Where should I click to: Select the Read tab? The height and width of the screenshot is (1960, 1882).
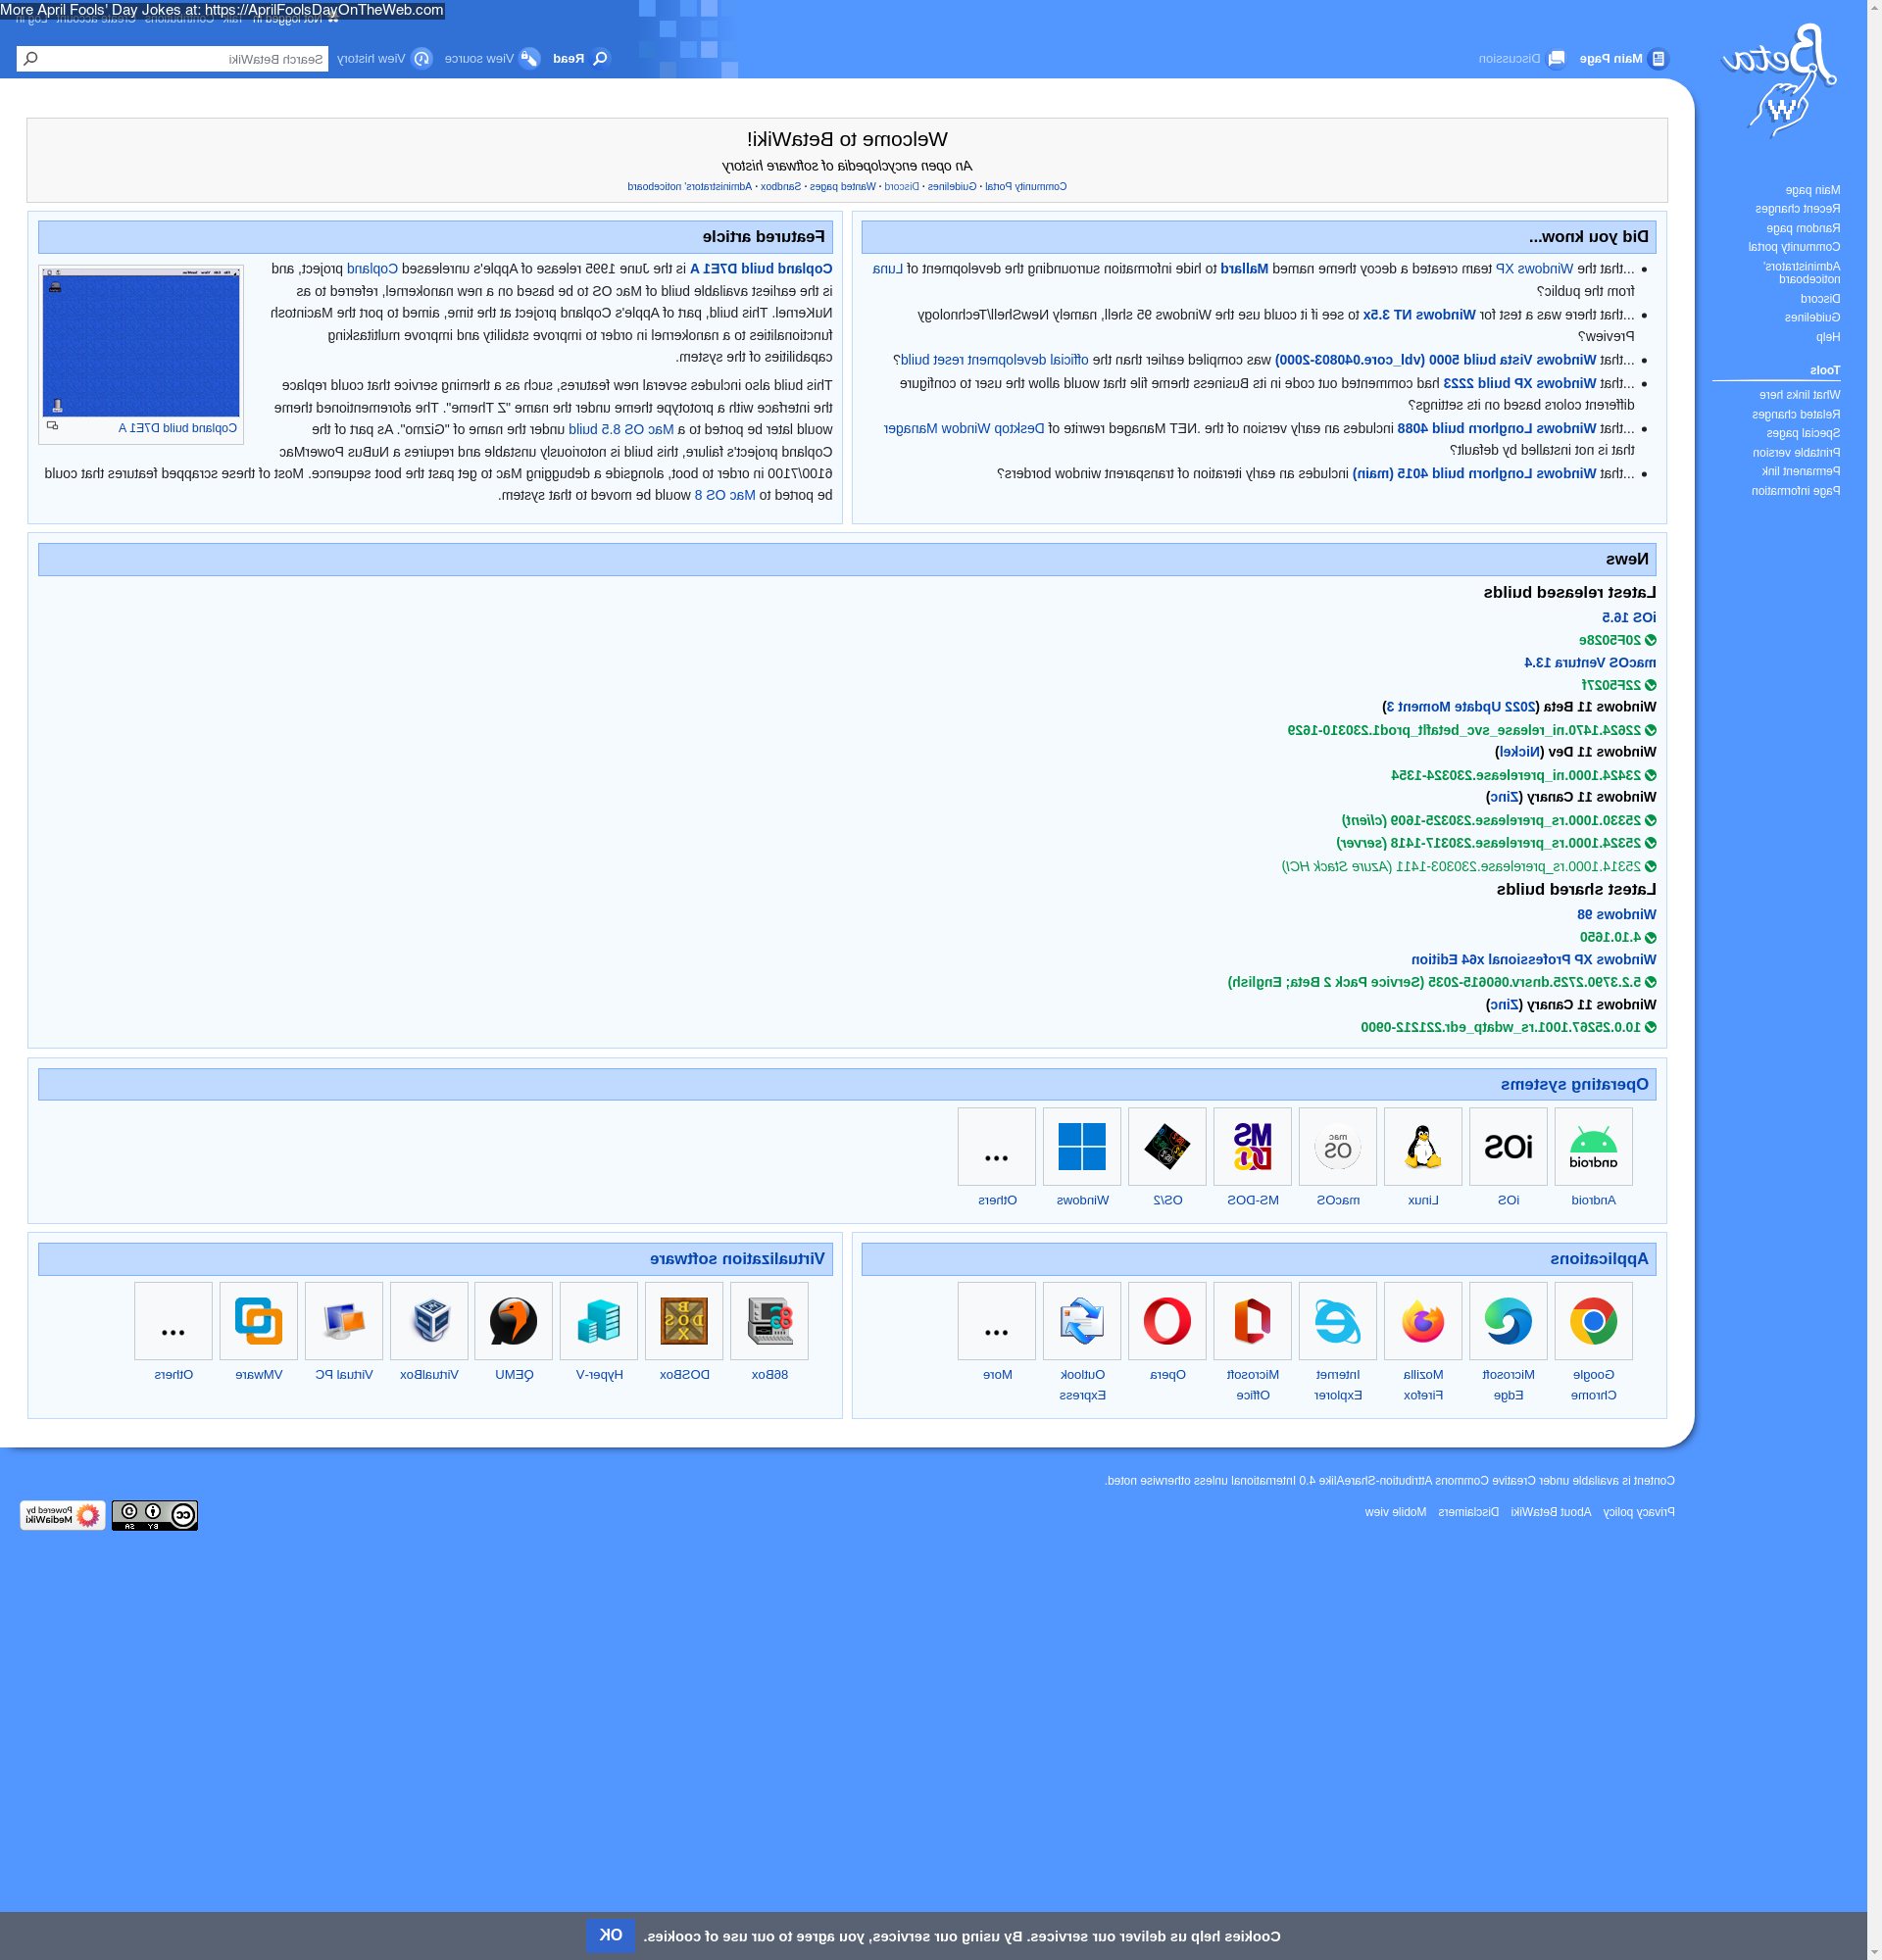tap(580, 59)
